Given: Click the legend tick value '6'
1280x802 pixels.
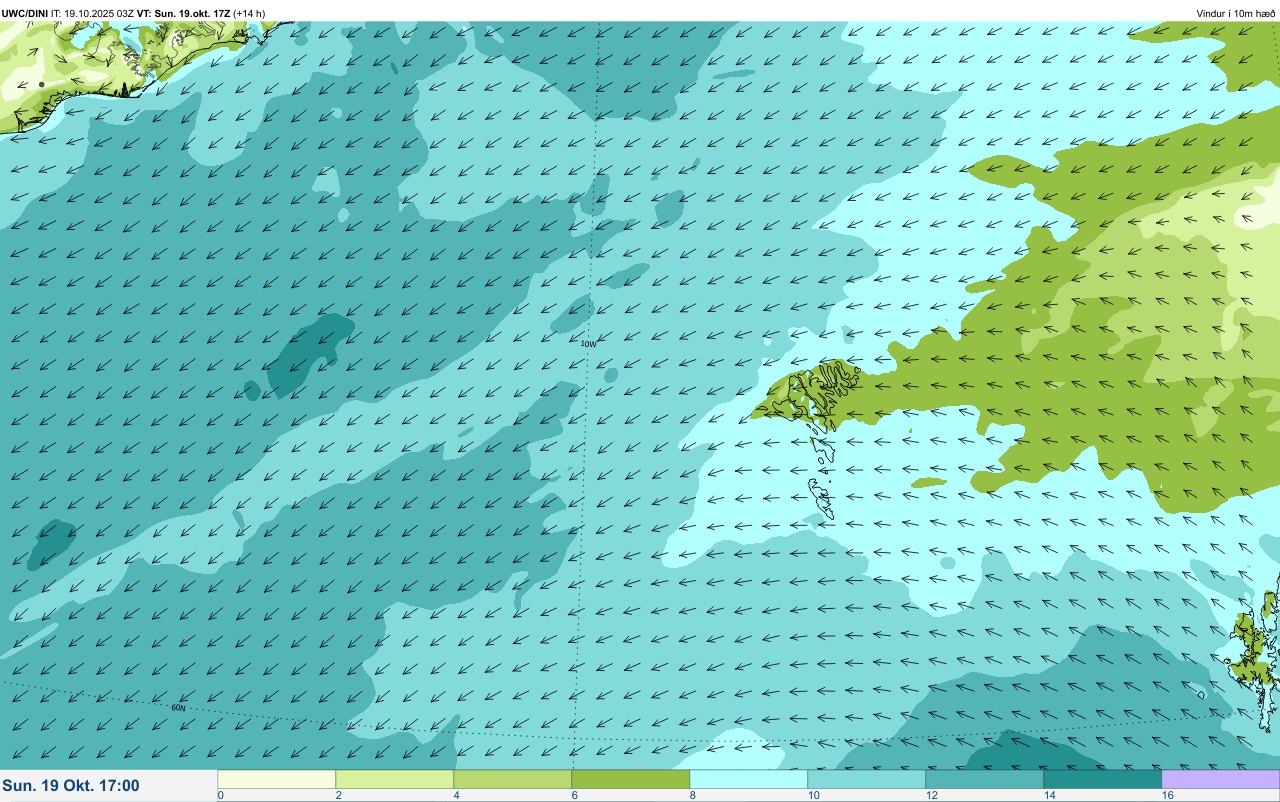Looking at the screenshot, I should [574, 795].
